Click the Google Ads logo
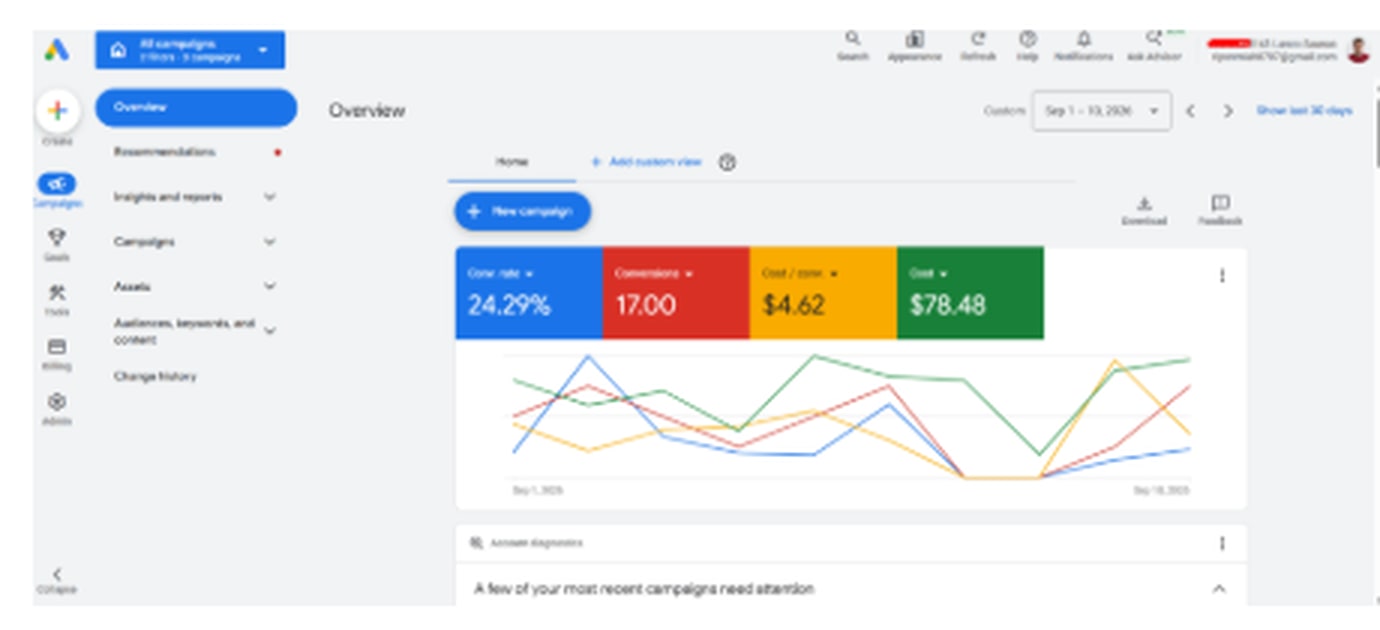Viewport: 1380px width, 630px height. [x=56, y=50]
